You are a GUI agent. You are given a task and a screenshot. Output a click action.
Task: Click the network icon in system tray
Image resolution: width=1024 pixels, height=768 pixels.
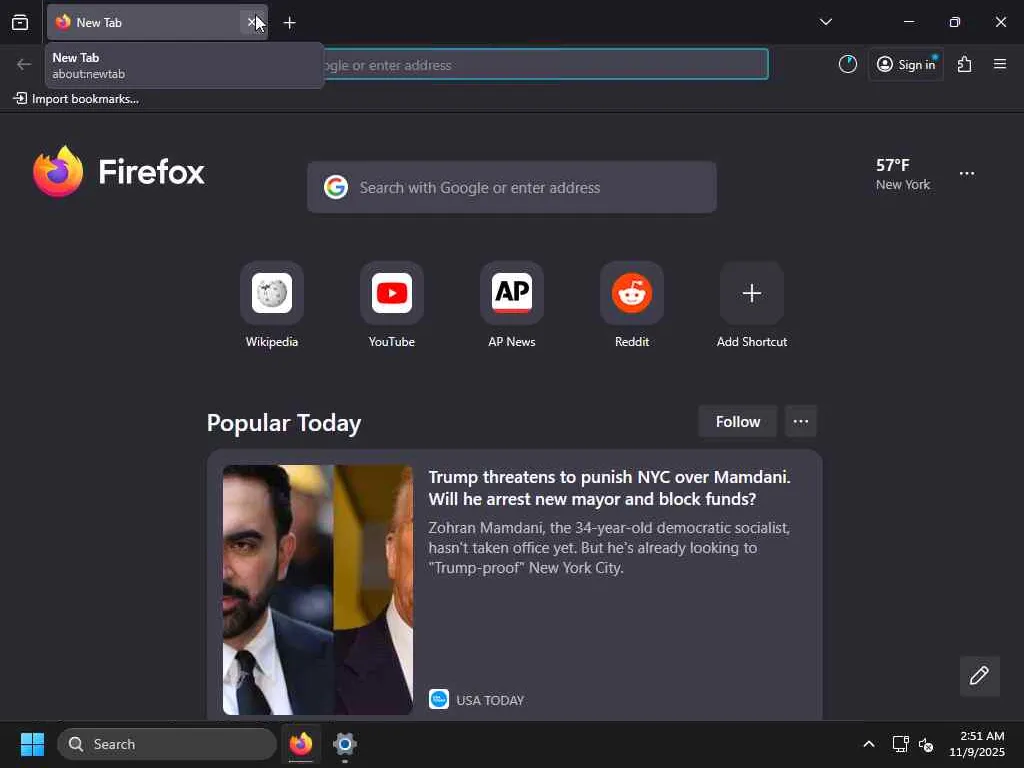point(900,744)
